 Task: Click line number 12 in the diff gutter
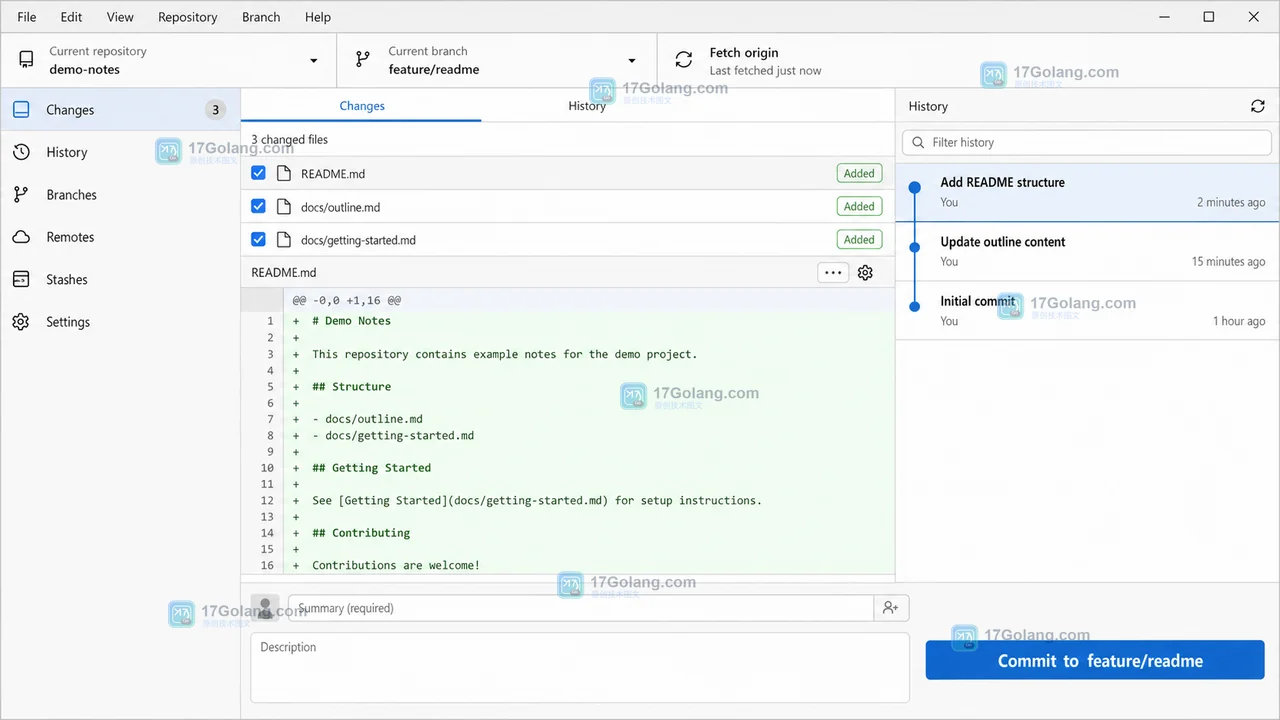267,500
